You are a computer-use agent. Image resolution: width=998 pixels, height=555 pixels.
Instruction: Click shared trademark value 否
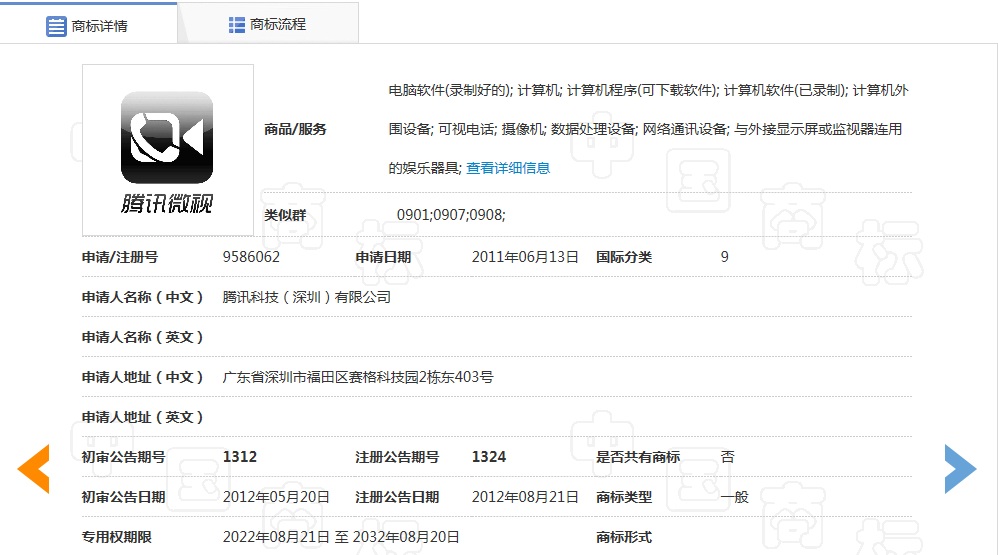(727, 457)
